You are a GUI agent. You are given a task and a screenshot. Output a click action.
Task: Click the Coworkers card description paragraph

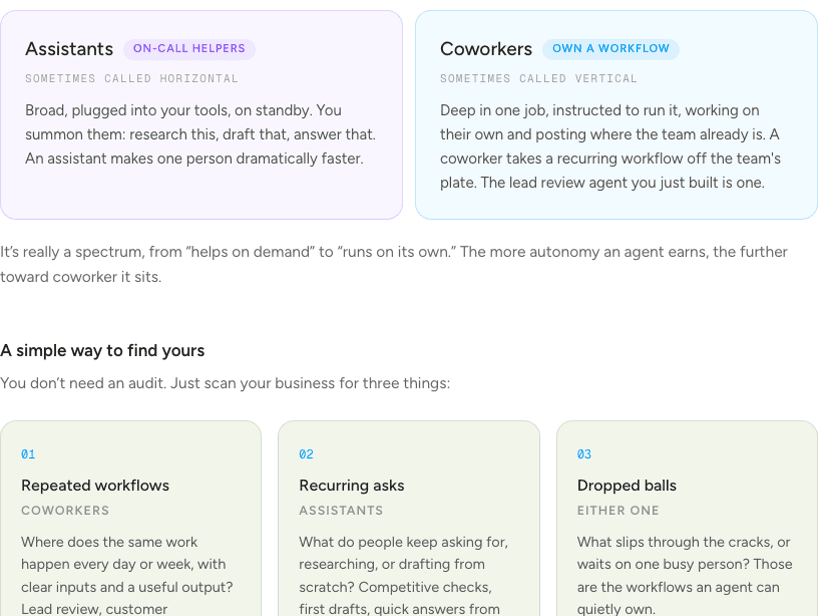(610, 146)
